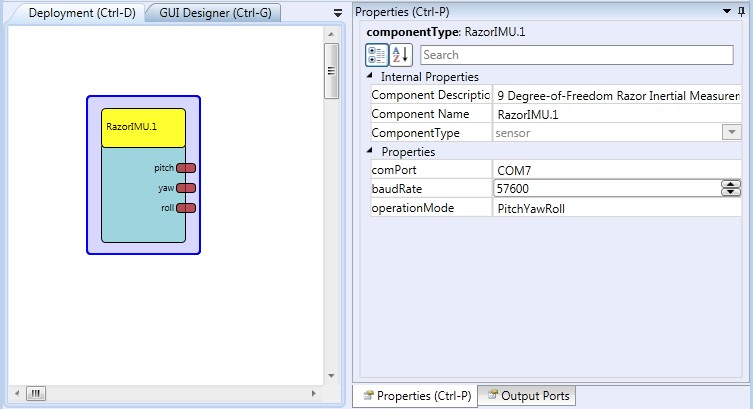Open the document tab list dropdown arrow
The width and height of the screenshot is (753, 409).
point(338,13)
